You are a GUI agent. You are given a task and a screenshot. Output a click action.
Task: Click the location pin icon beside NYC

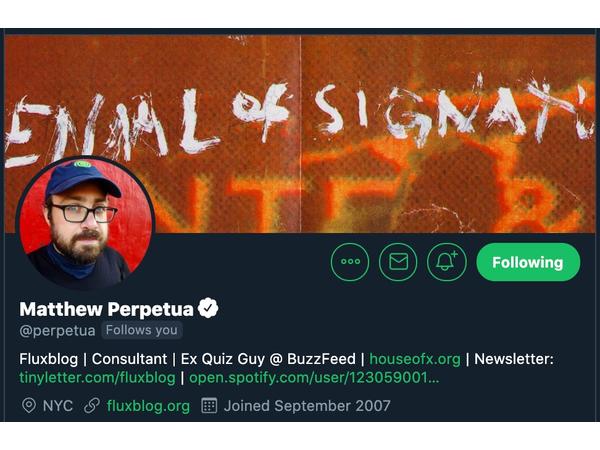[x=28, y=406]
